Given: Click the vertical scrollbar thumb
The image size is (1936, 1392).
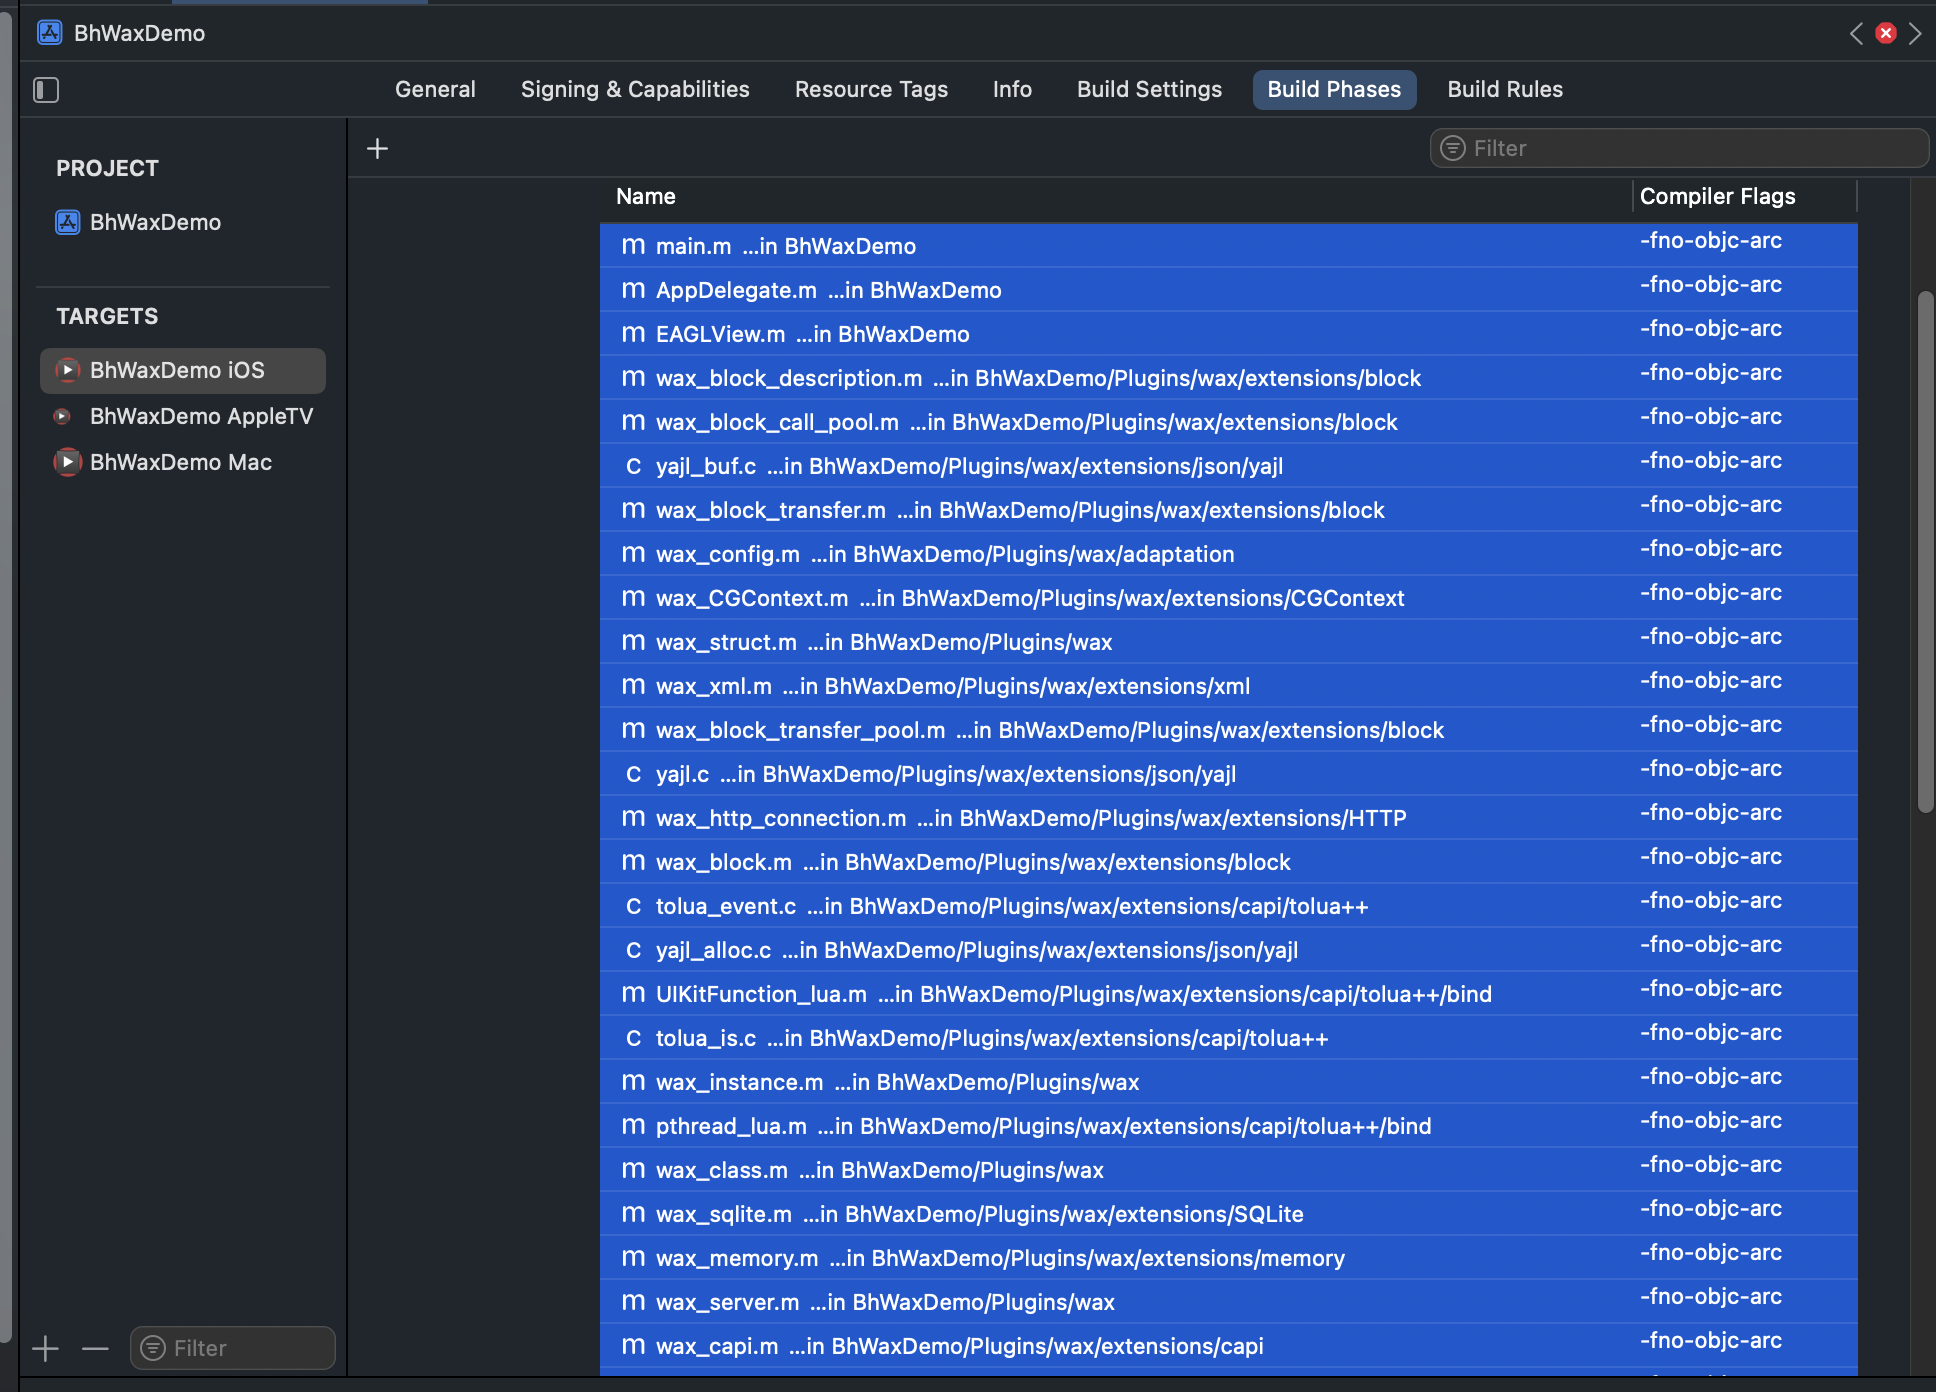Looking at the screenshot, I should pos(1925,552).
